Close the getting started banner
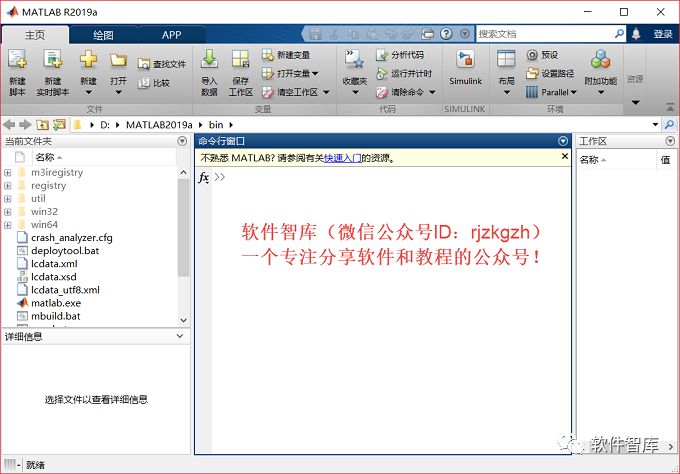 pos(564,156)
